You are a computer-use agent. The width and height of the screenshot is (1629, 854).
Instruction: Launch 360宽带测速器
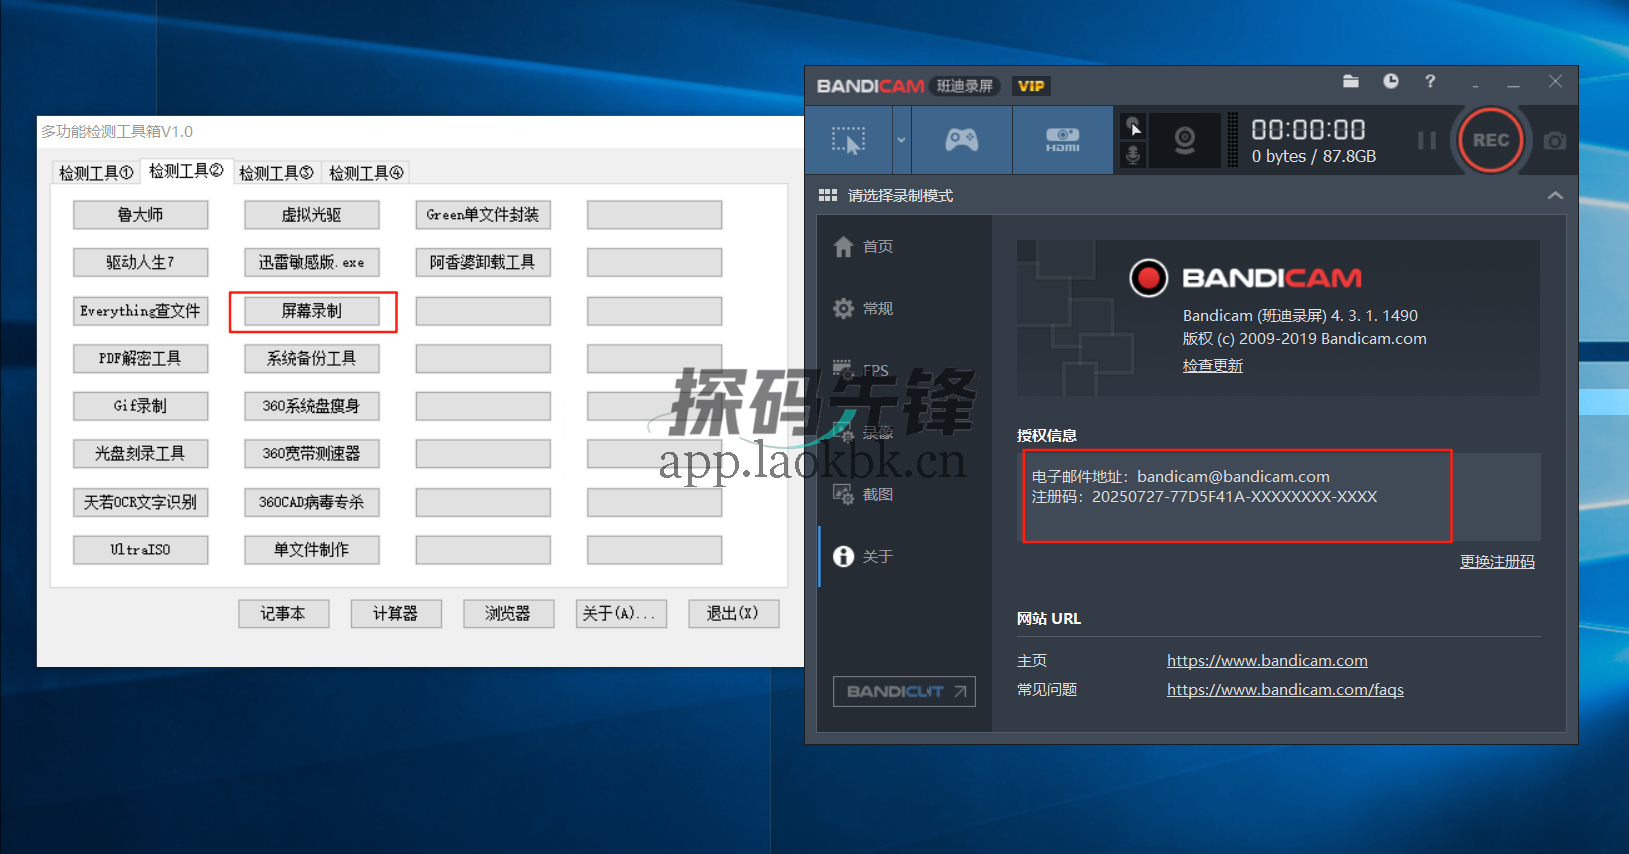click(x=312, y=453)
